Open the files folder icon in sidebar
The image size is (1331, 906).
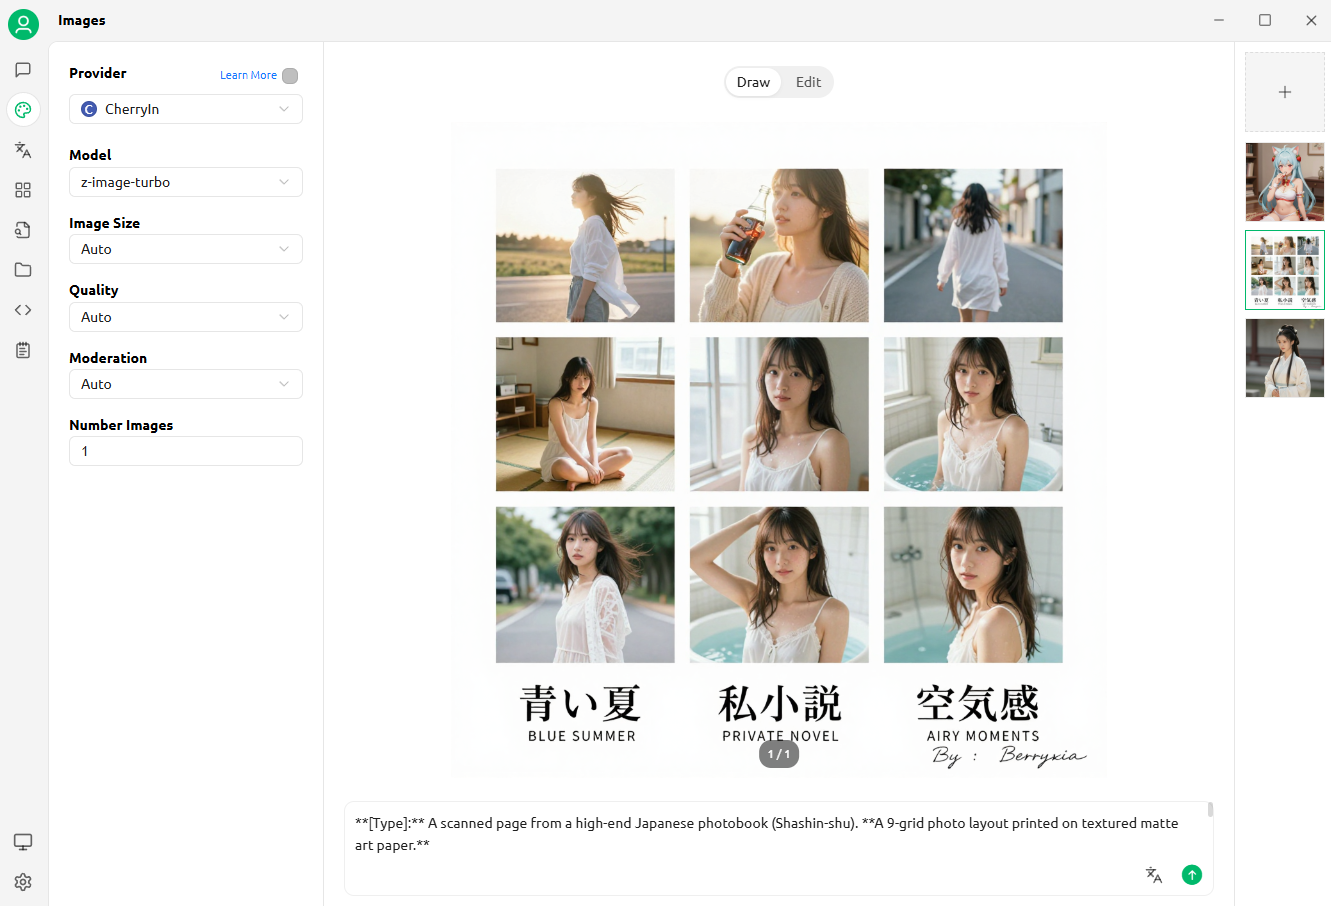pyautogui.click(x=23, y=270)
